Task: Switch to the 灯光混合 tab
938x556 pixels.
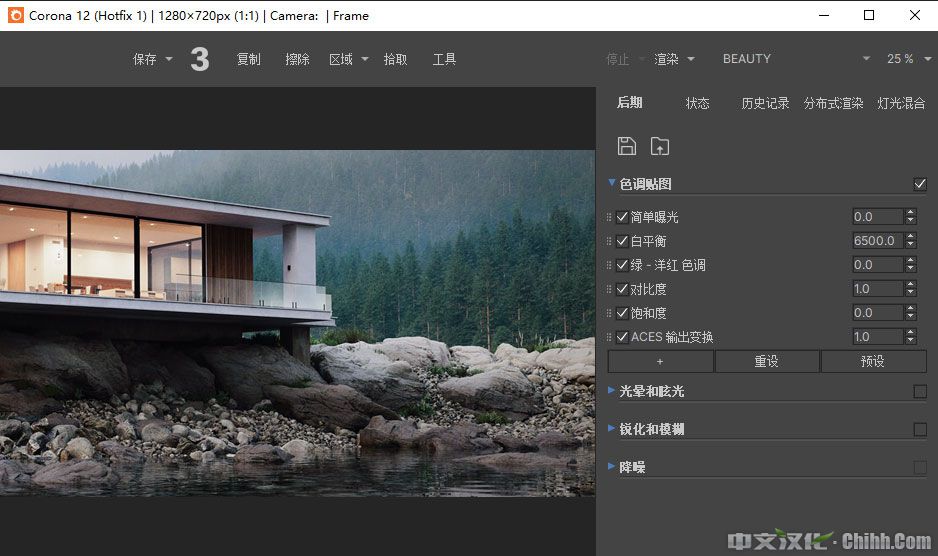Action: pyautogui.click(x=901, y=103)
